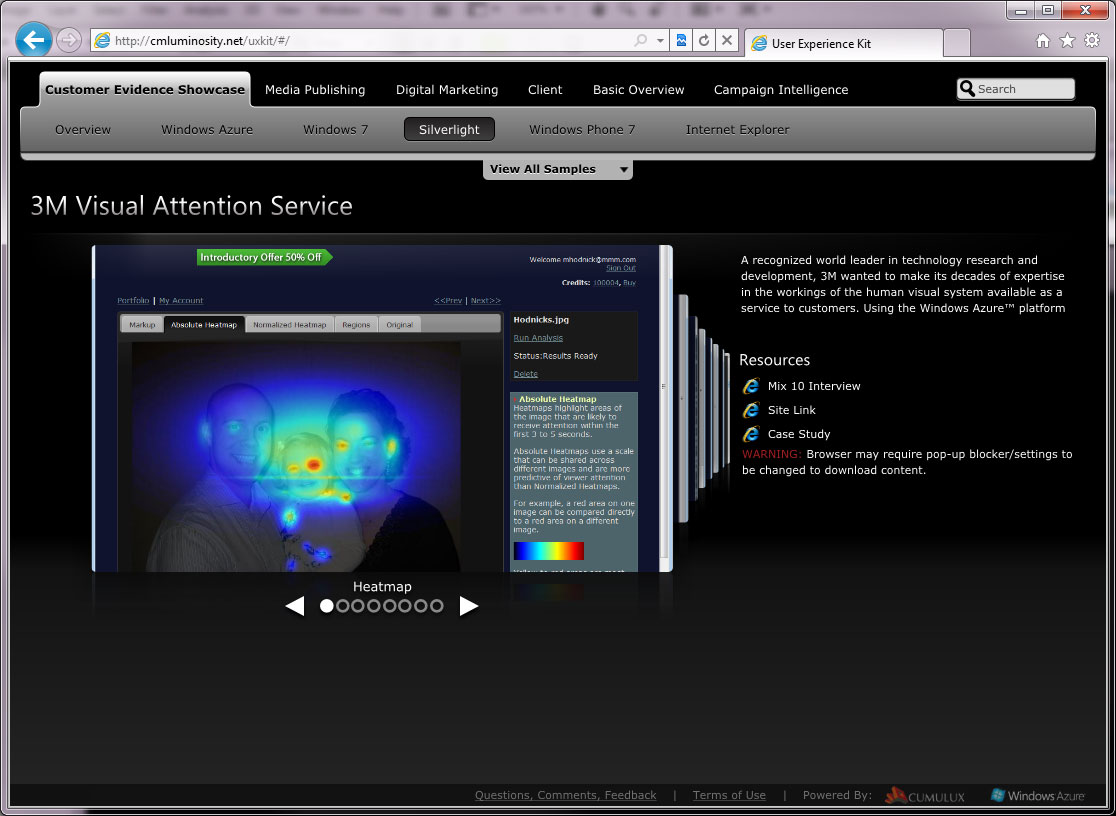Click the site Search box
Image resolution: width=1116 pixels, height=816 pixels.
1016,89
